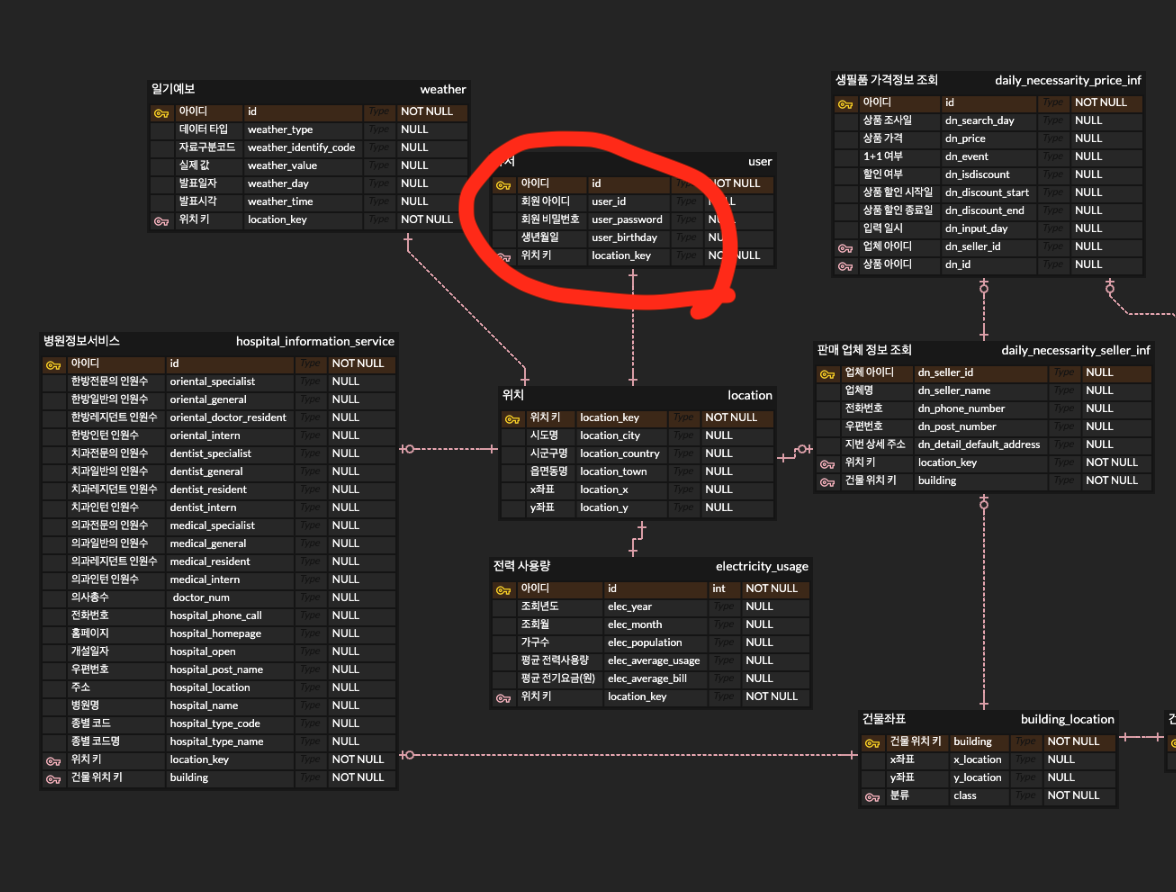The height and width of the screenshot is (892, 1176).
Task: Click the location_key foreign key icon in weather table
Action: point(161,221)
